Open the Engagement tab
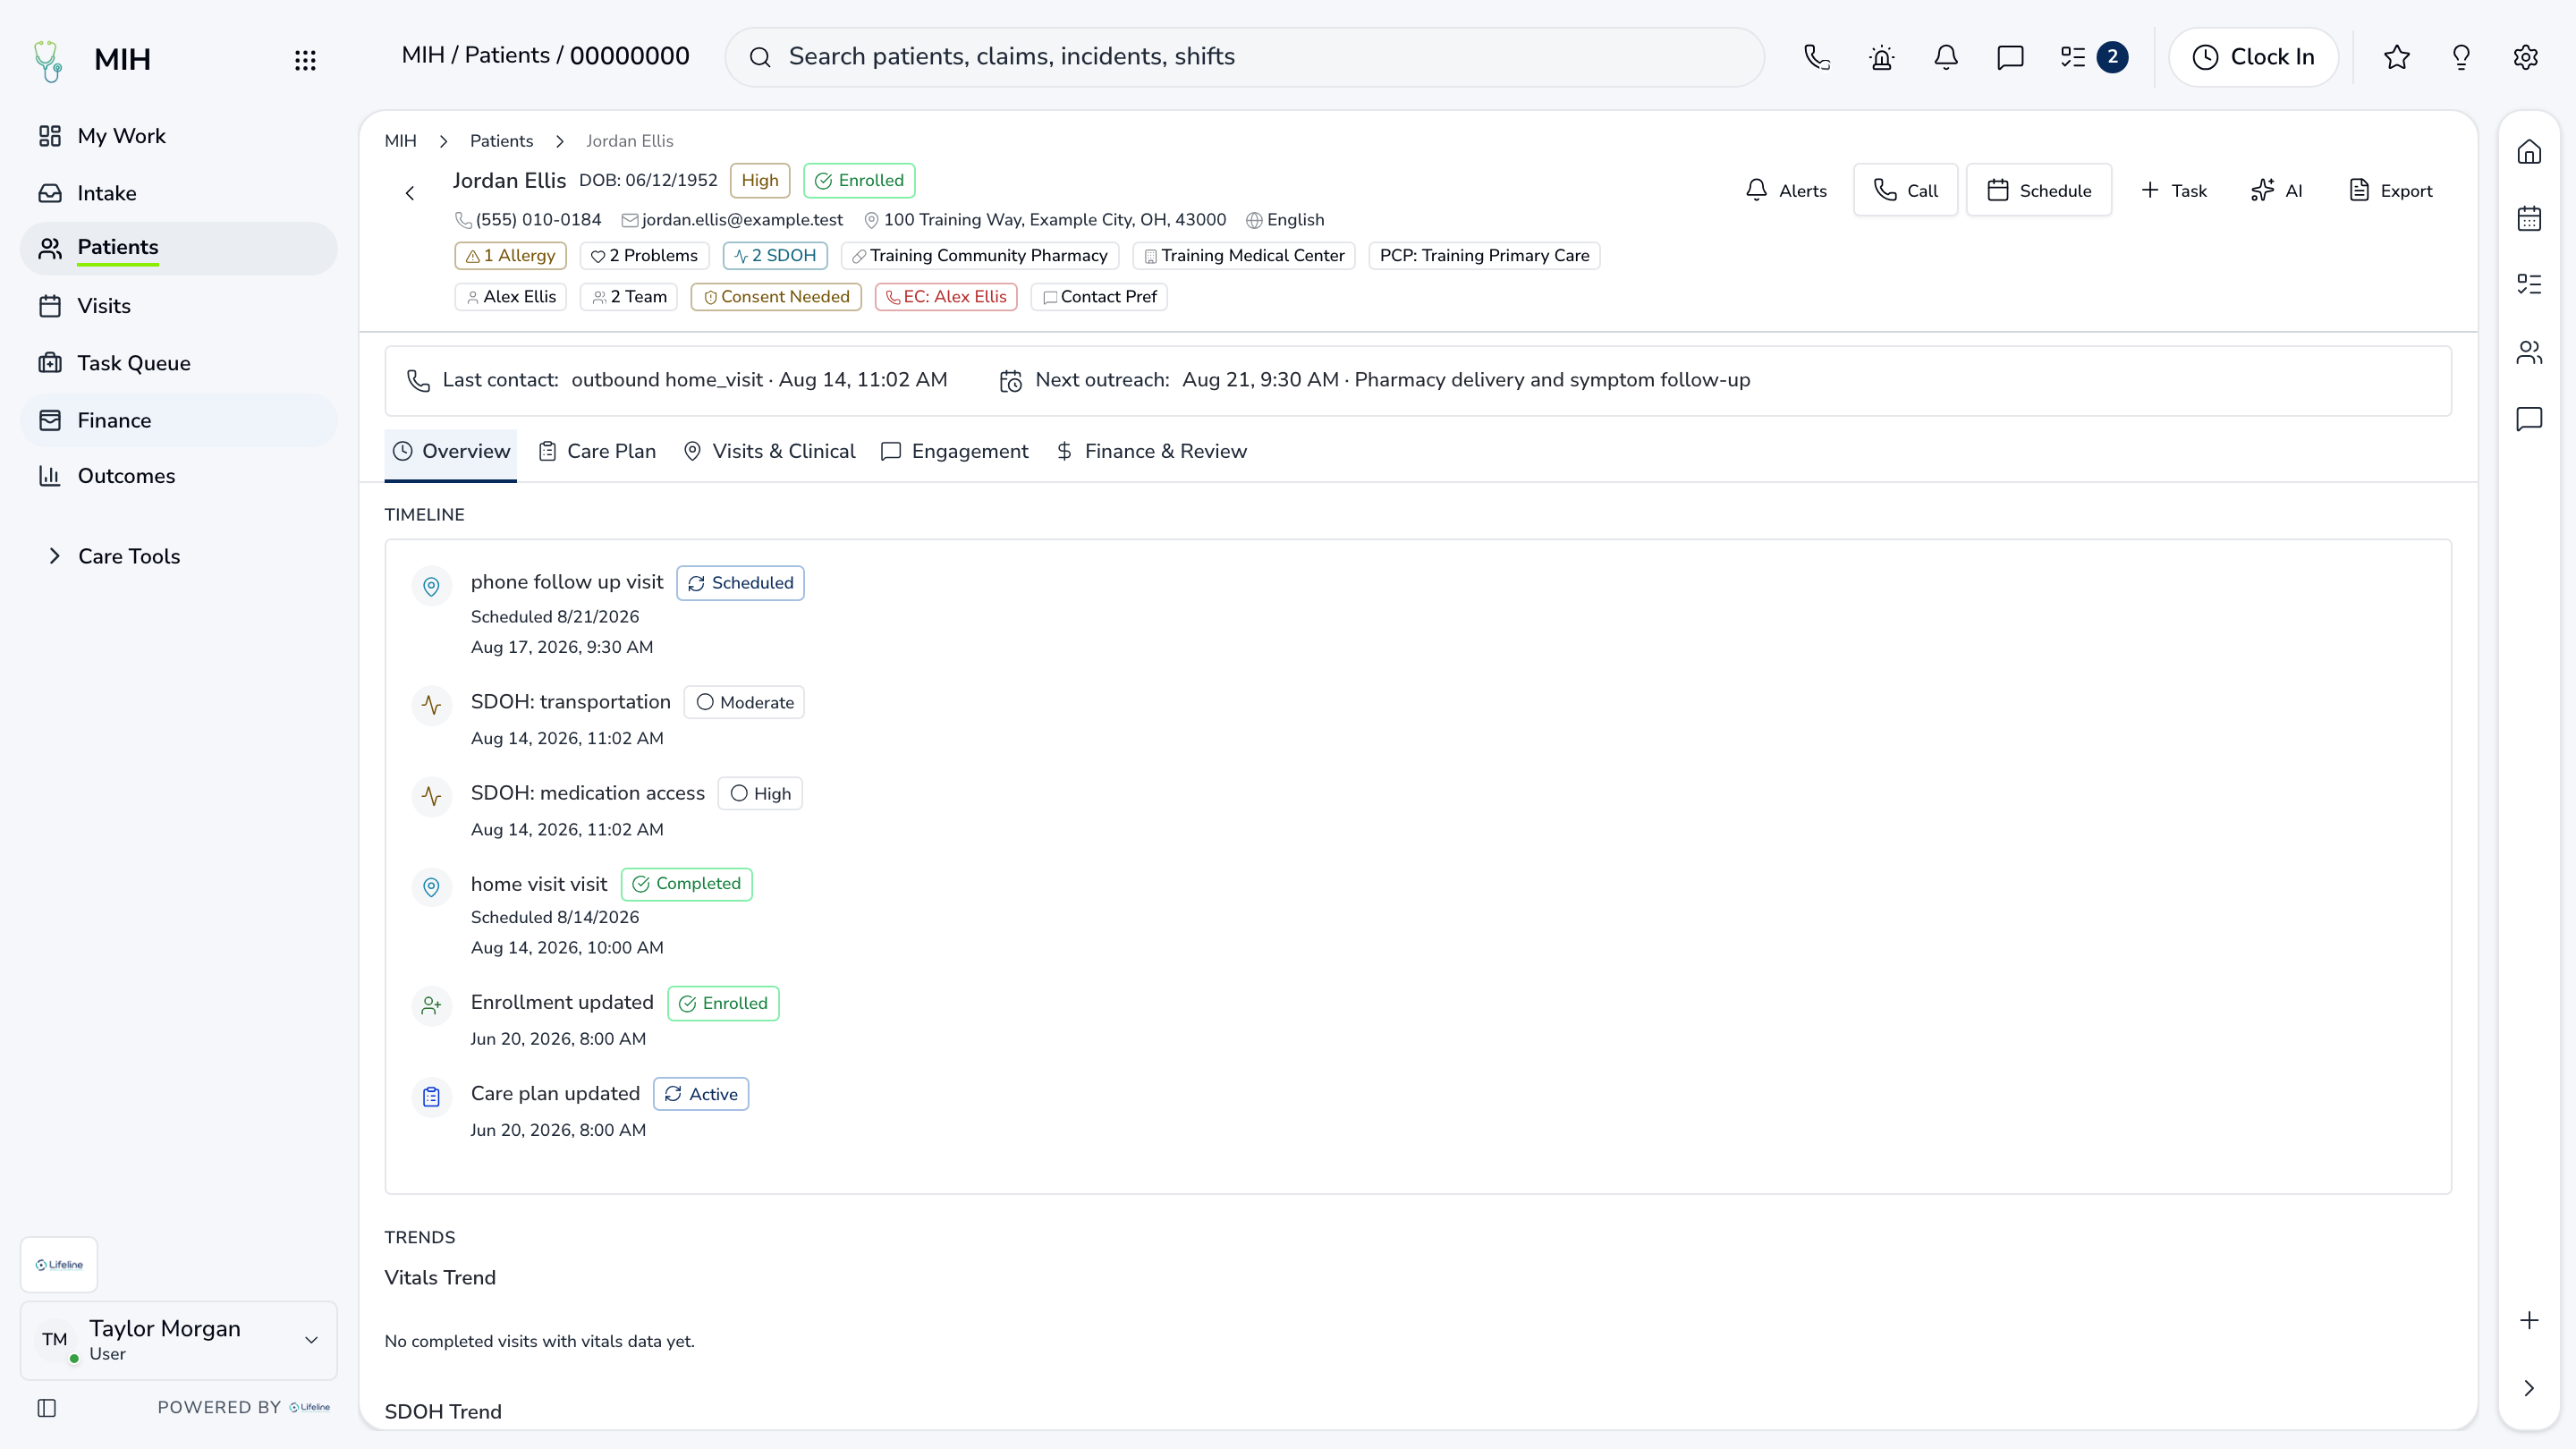The width and height of the screenshot is (2576, 1449). coord(954,452)
